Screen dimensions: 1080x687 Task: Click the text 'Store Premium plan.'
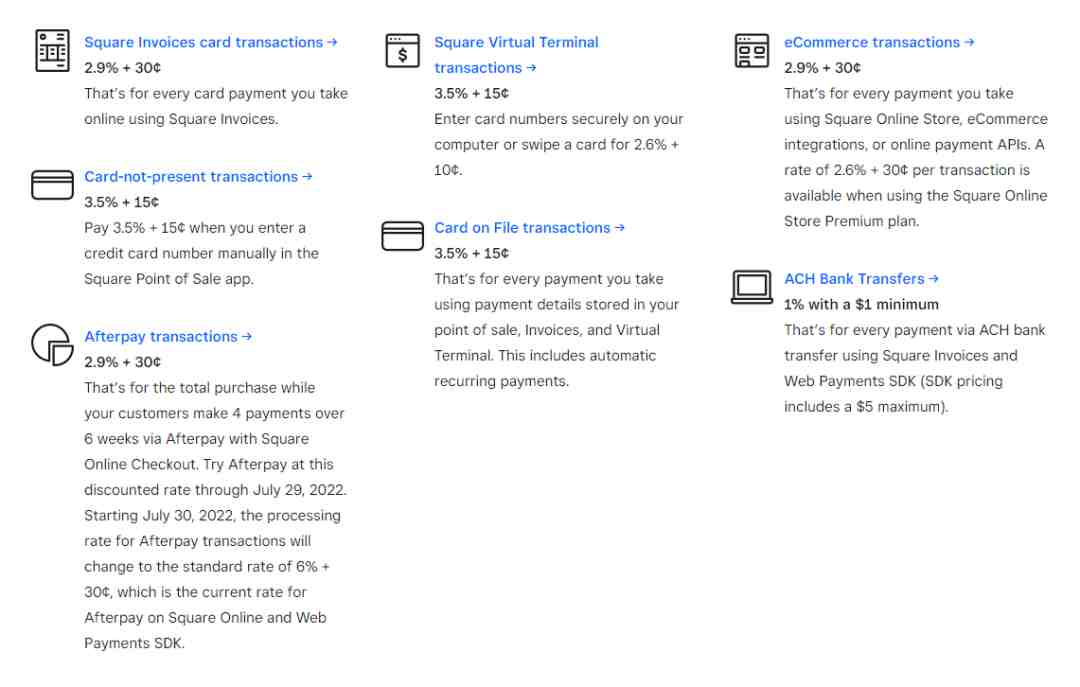pyautogui.click(x=851, y=221)
